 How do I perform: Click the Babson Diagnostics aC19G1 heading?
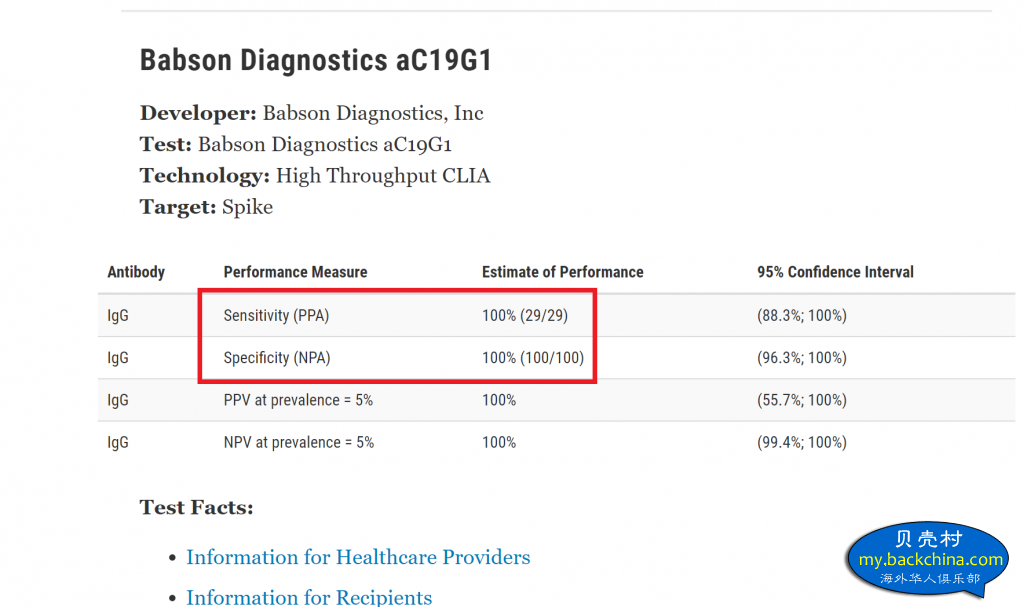[x=316, y=60]
